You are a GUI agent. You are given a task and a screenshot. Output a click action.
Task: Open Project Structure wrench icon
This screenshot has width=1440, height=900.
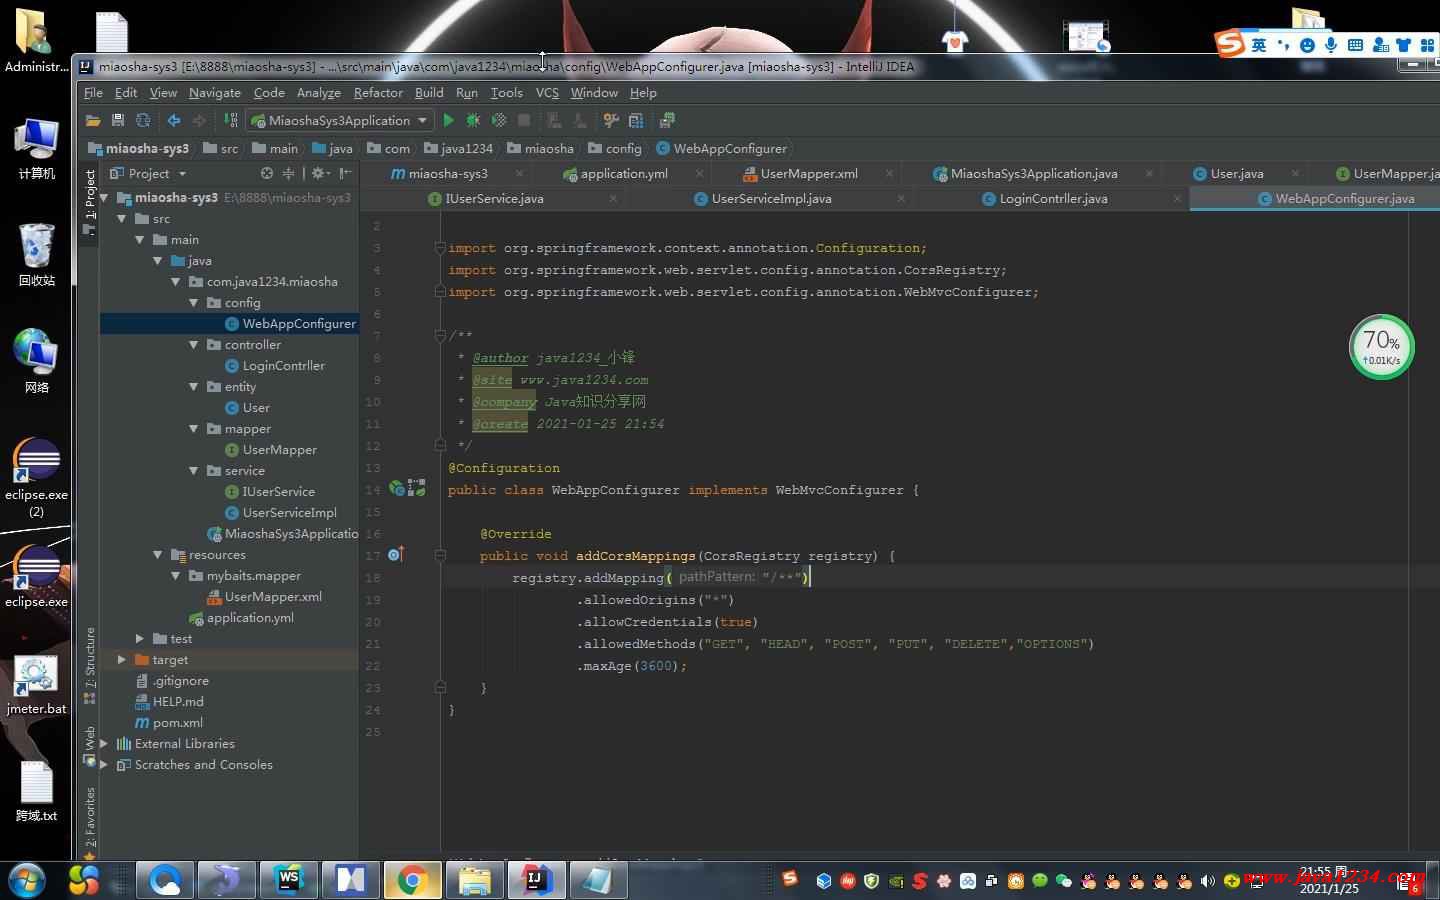611,120
